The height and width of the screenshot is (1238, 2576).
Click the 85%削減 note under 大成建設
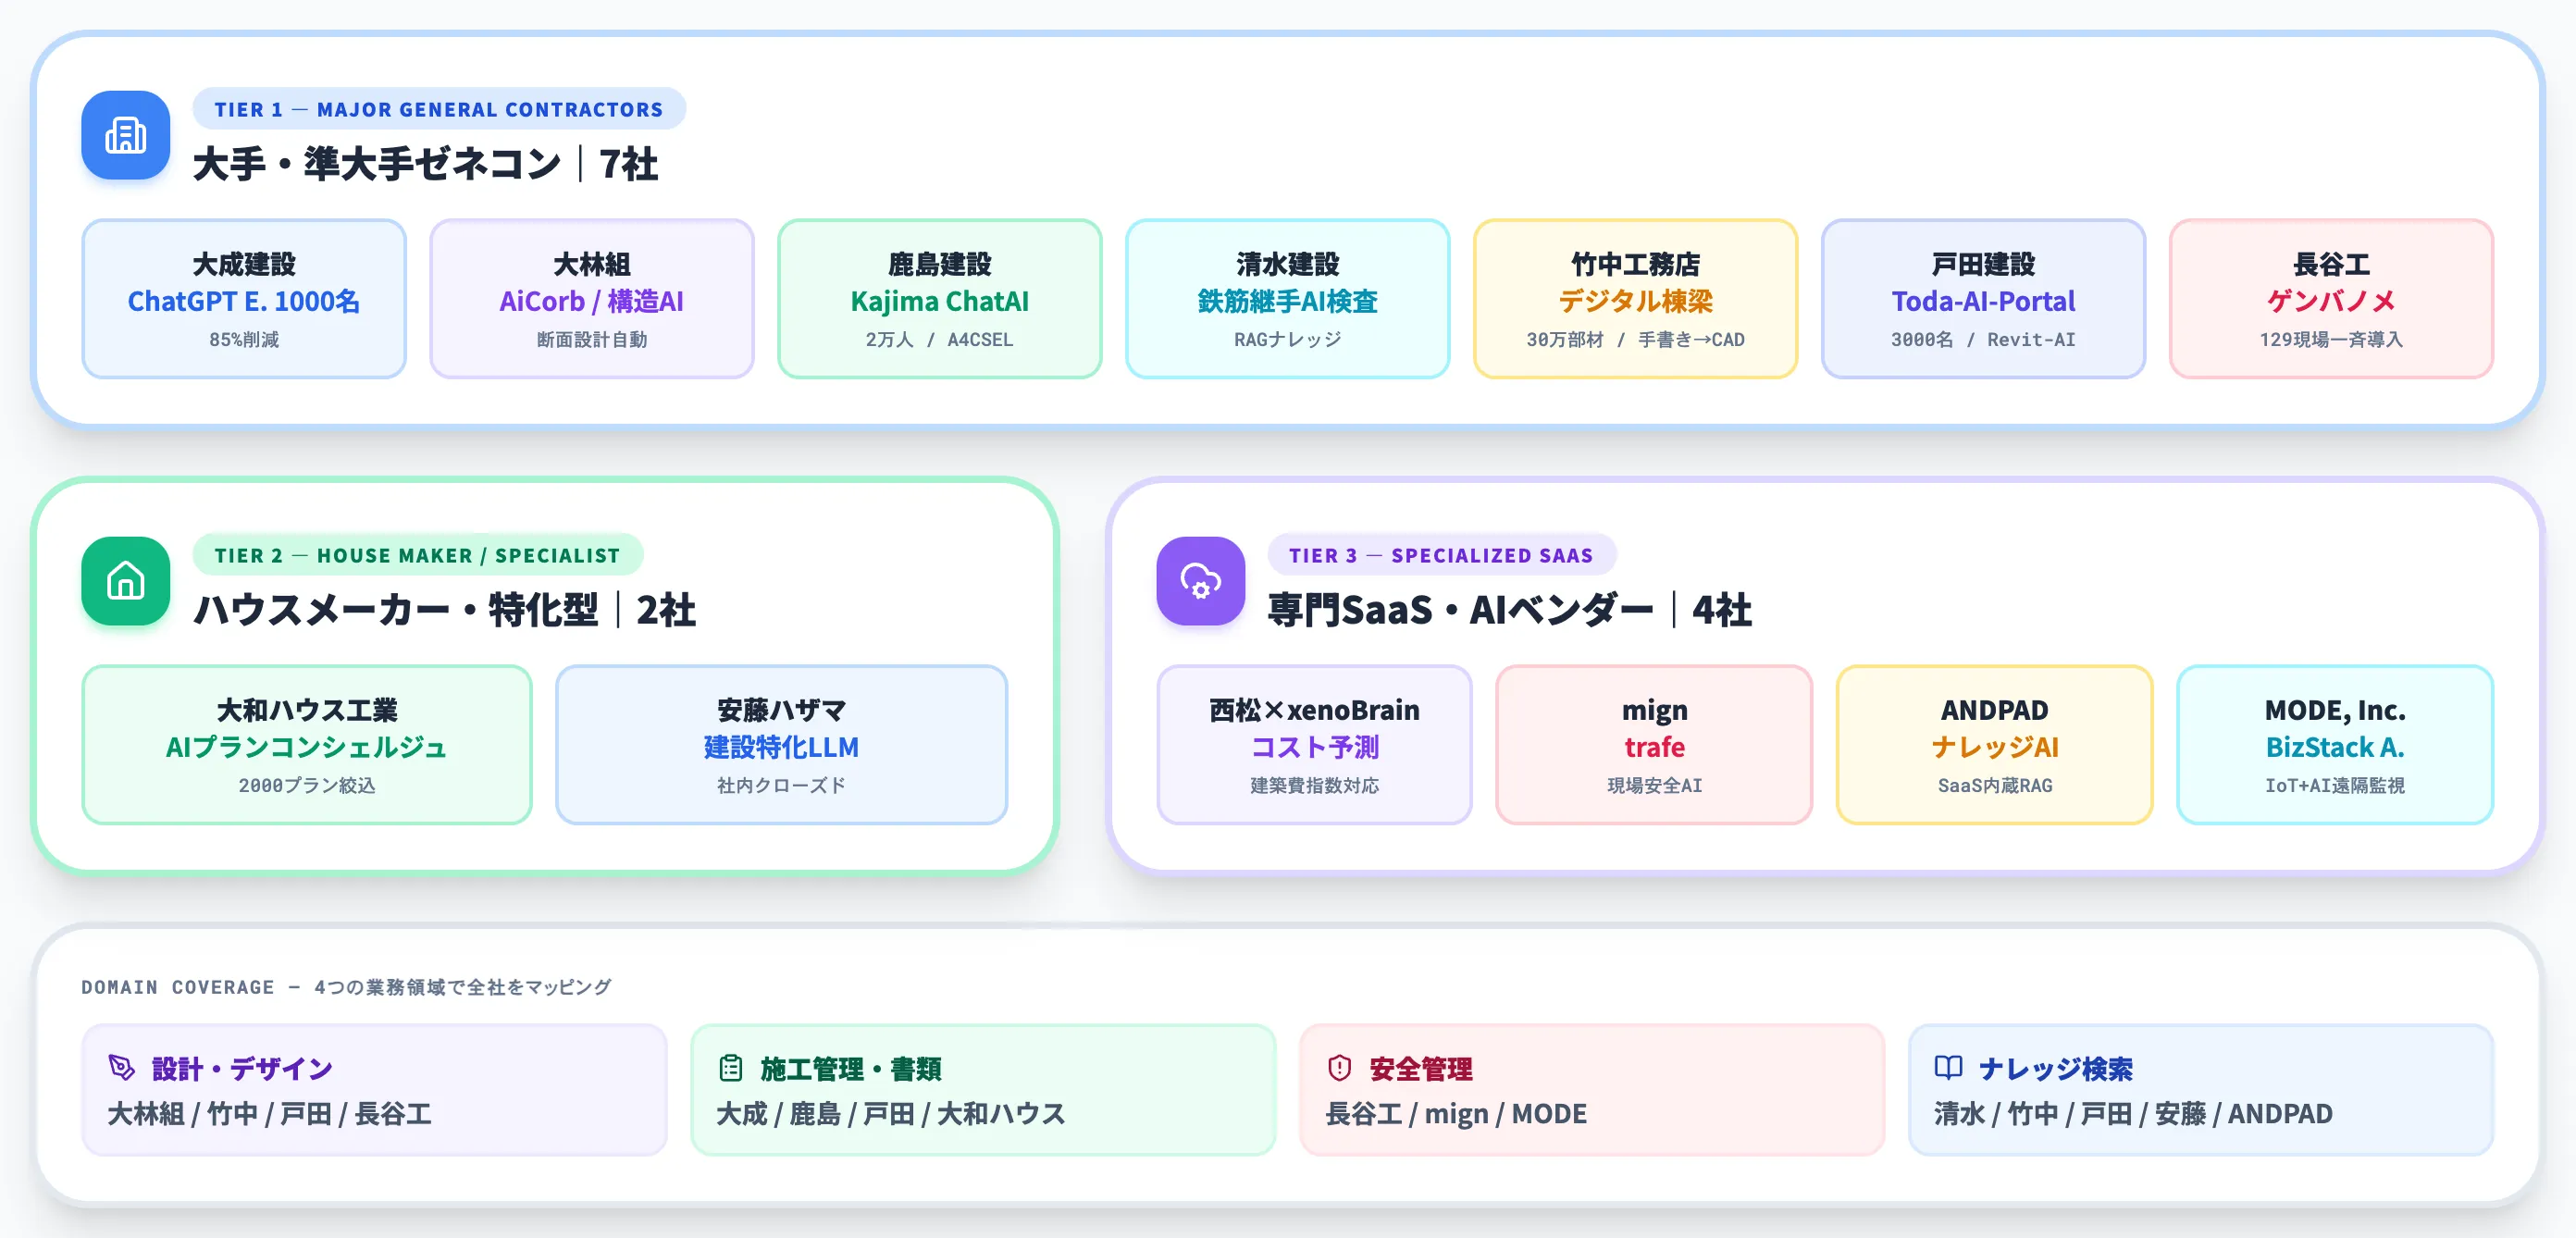[x=244, y=340]
